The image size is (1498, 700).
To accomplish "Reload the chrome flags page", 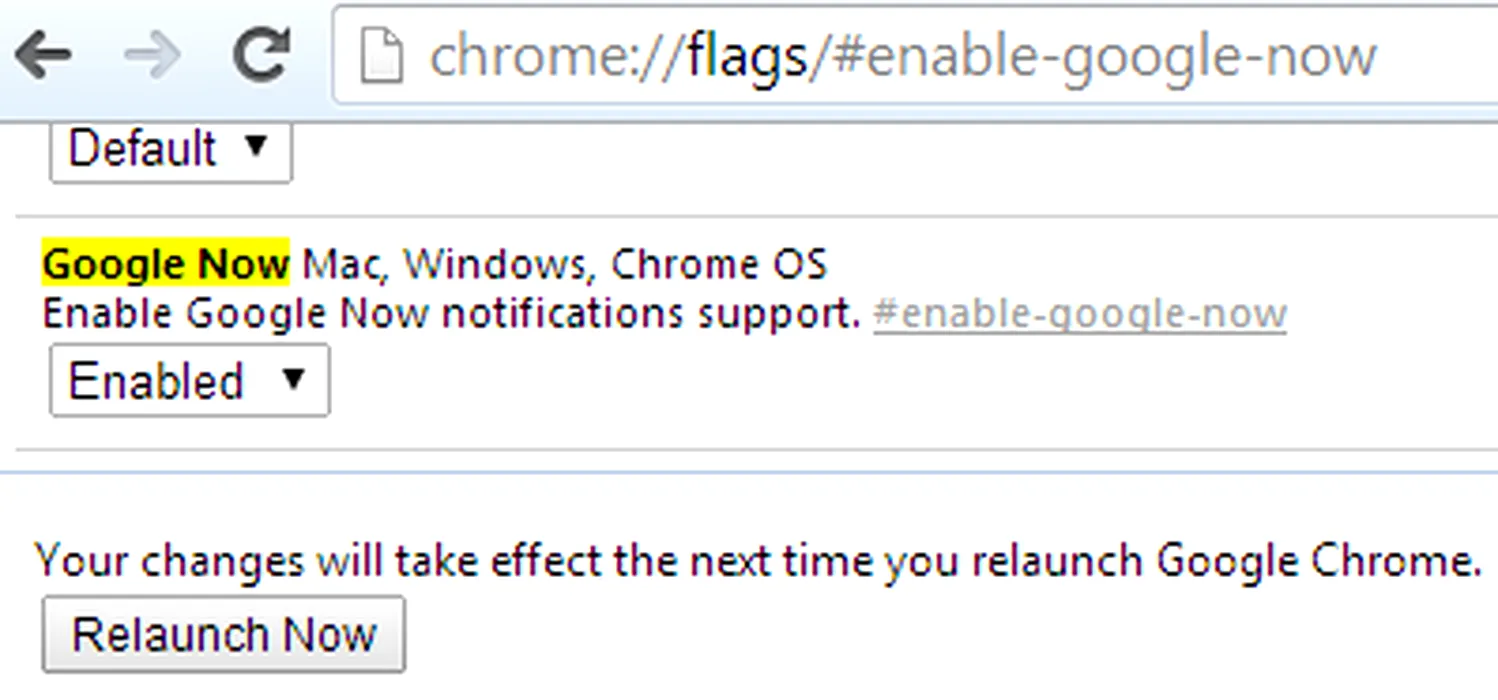I will (260, 54).
